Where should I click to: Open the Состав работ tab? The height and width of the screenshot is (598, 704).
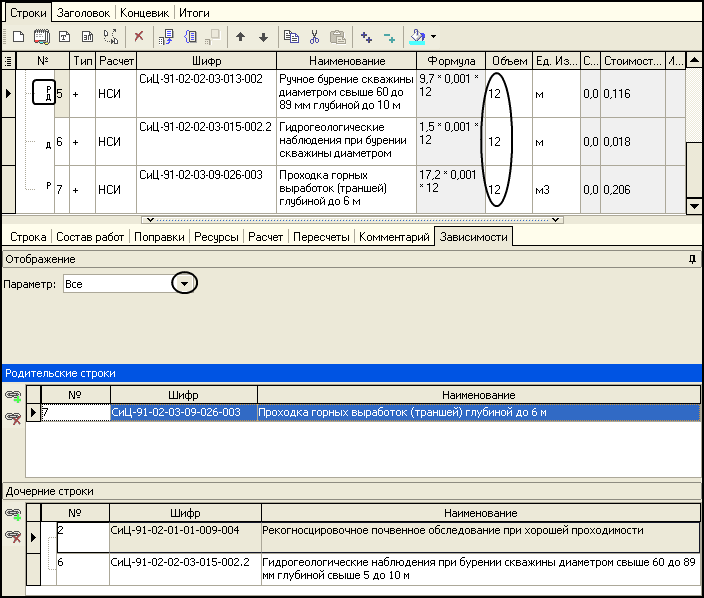click(x=90, y=237)
